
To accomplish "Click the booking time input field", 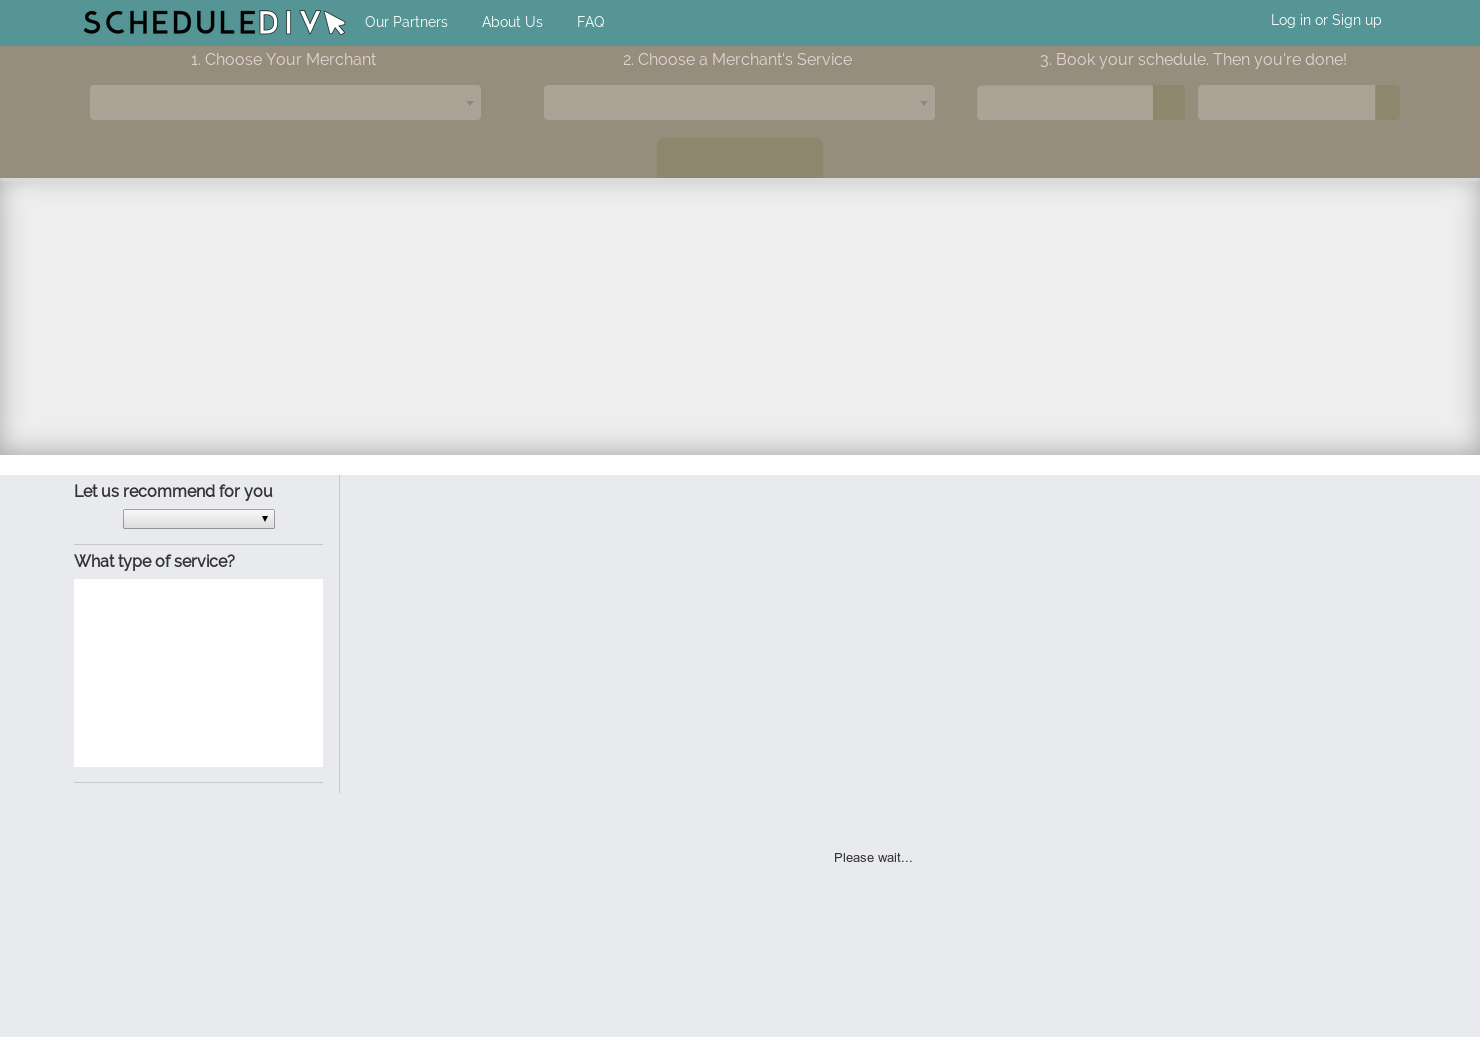I will 1286,102.
